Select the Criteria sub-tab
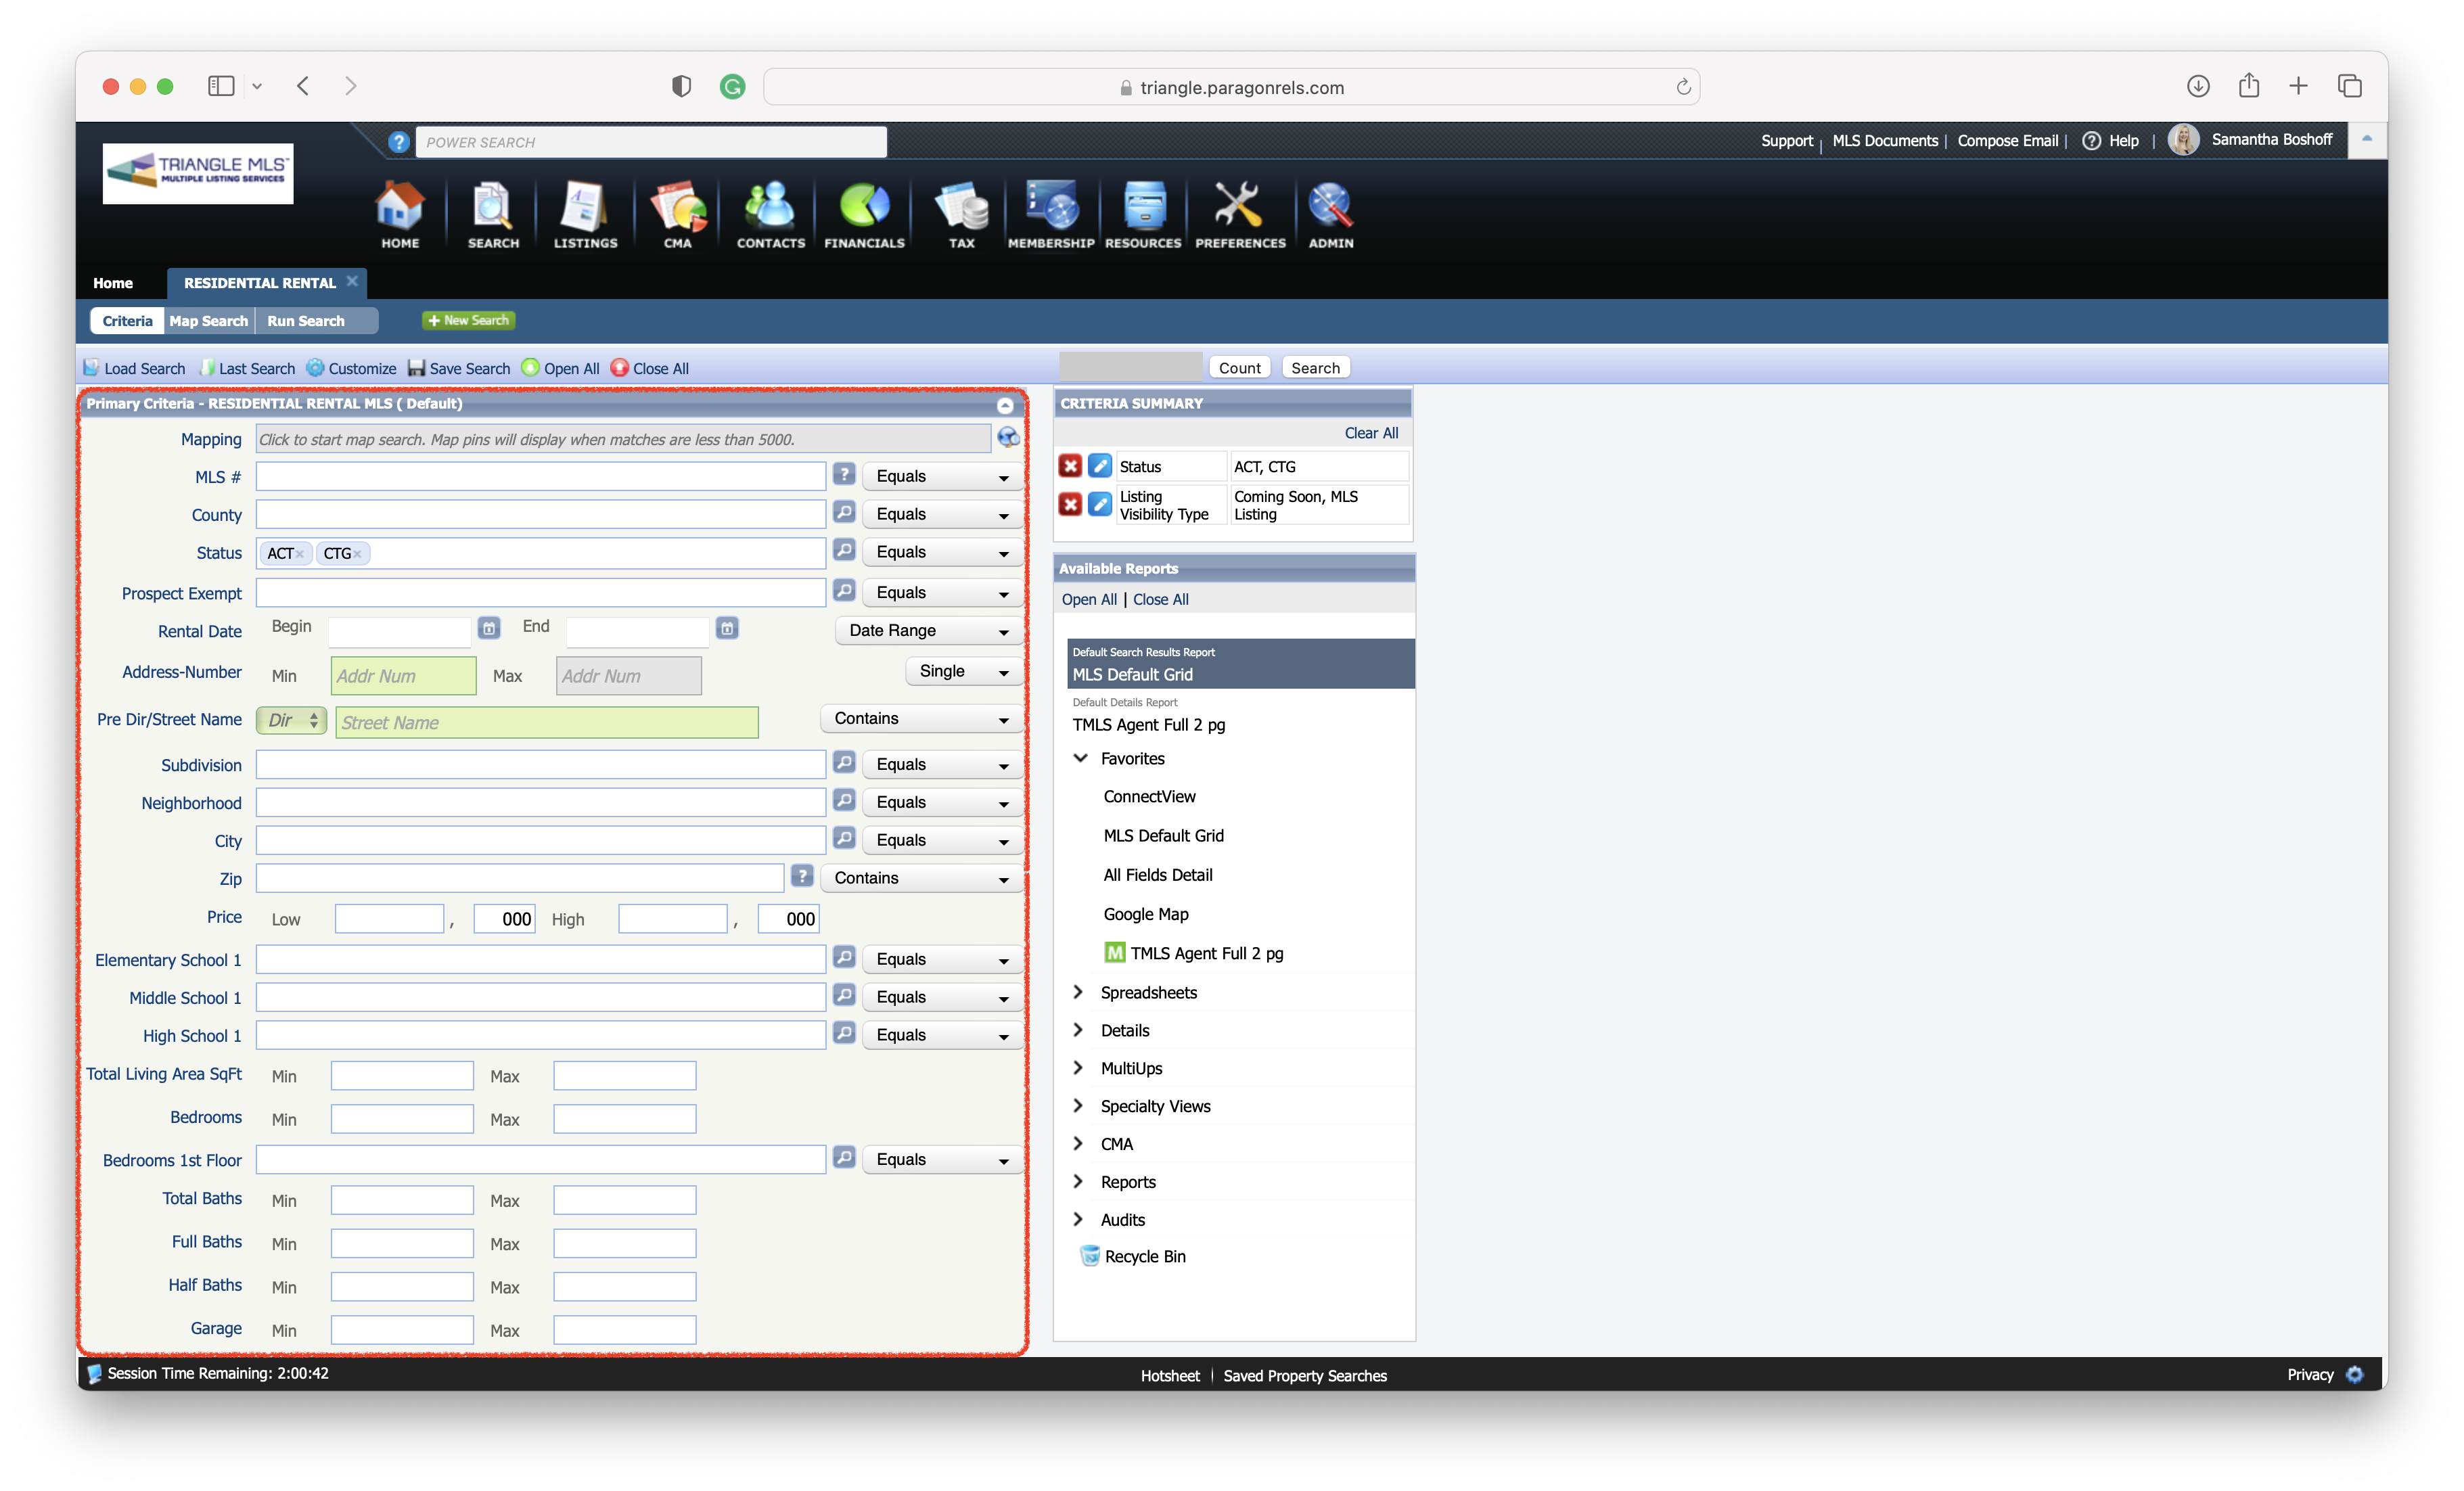 click(x=127, y=321)
